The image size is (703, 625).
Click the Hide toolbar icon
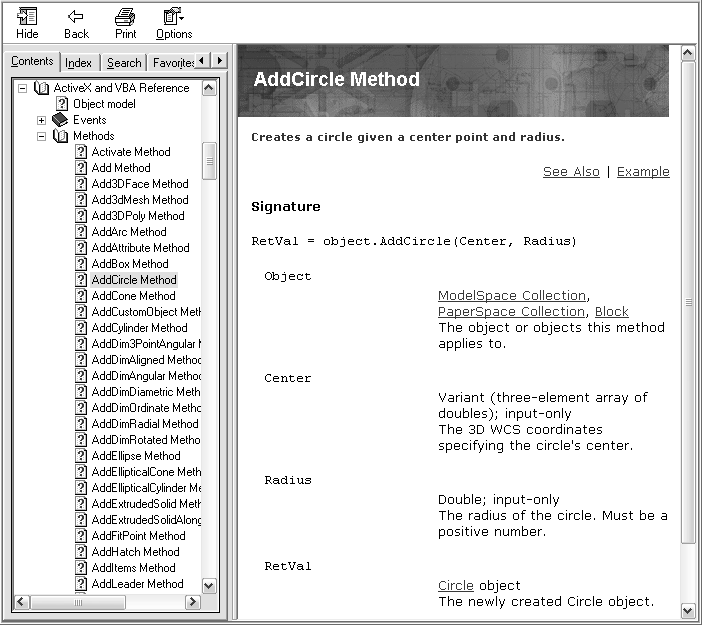27,17
